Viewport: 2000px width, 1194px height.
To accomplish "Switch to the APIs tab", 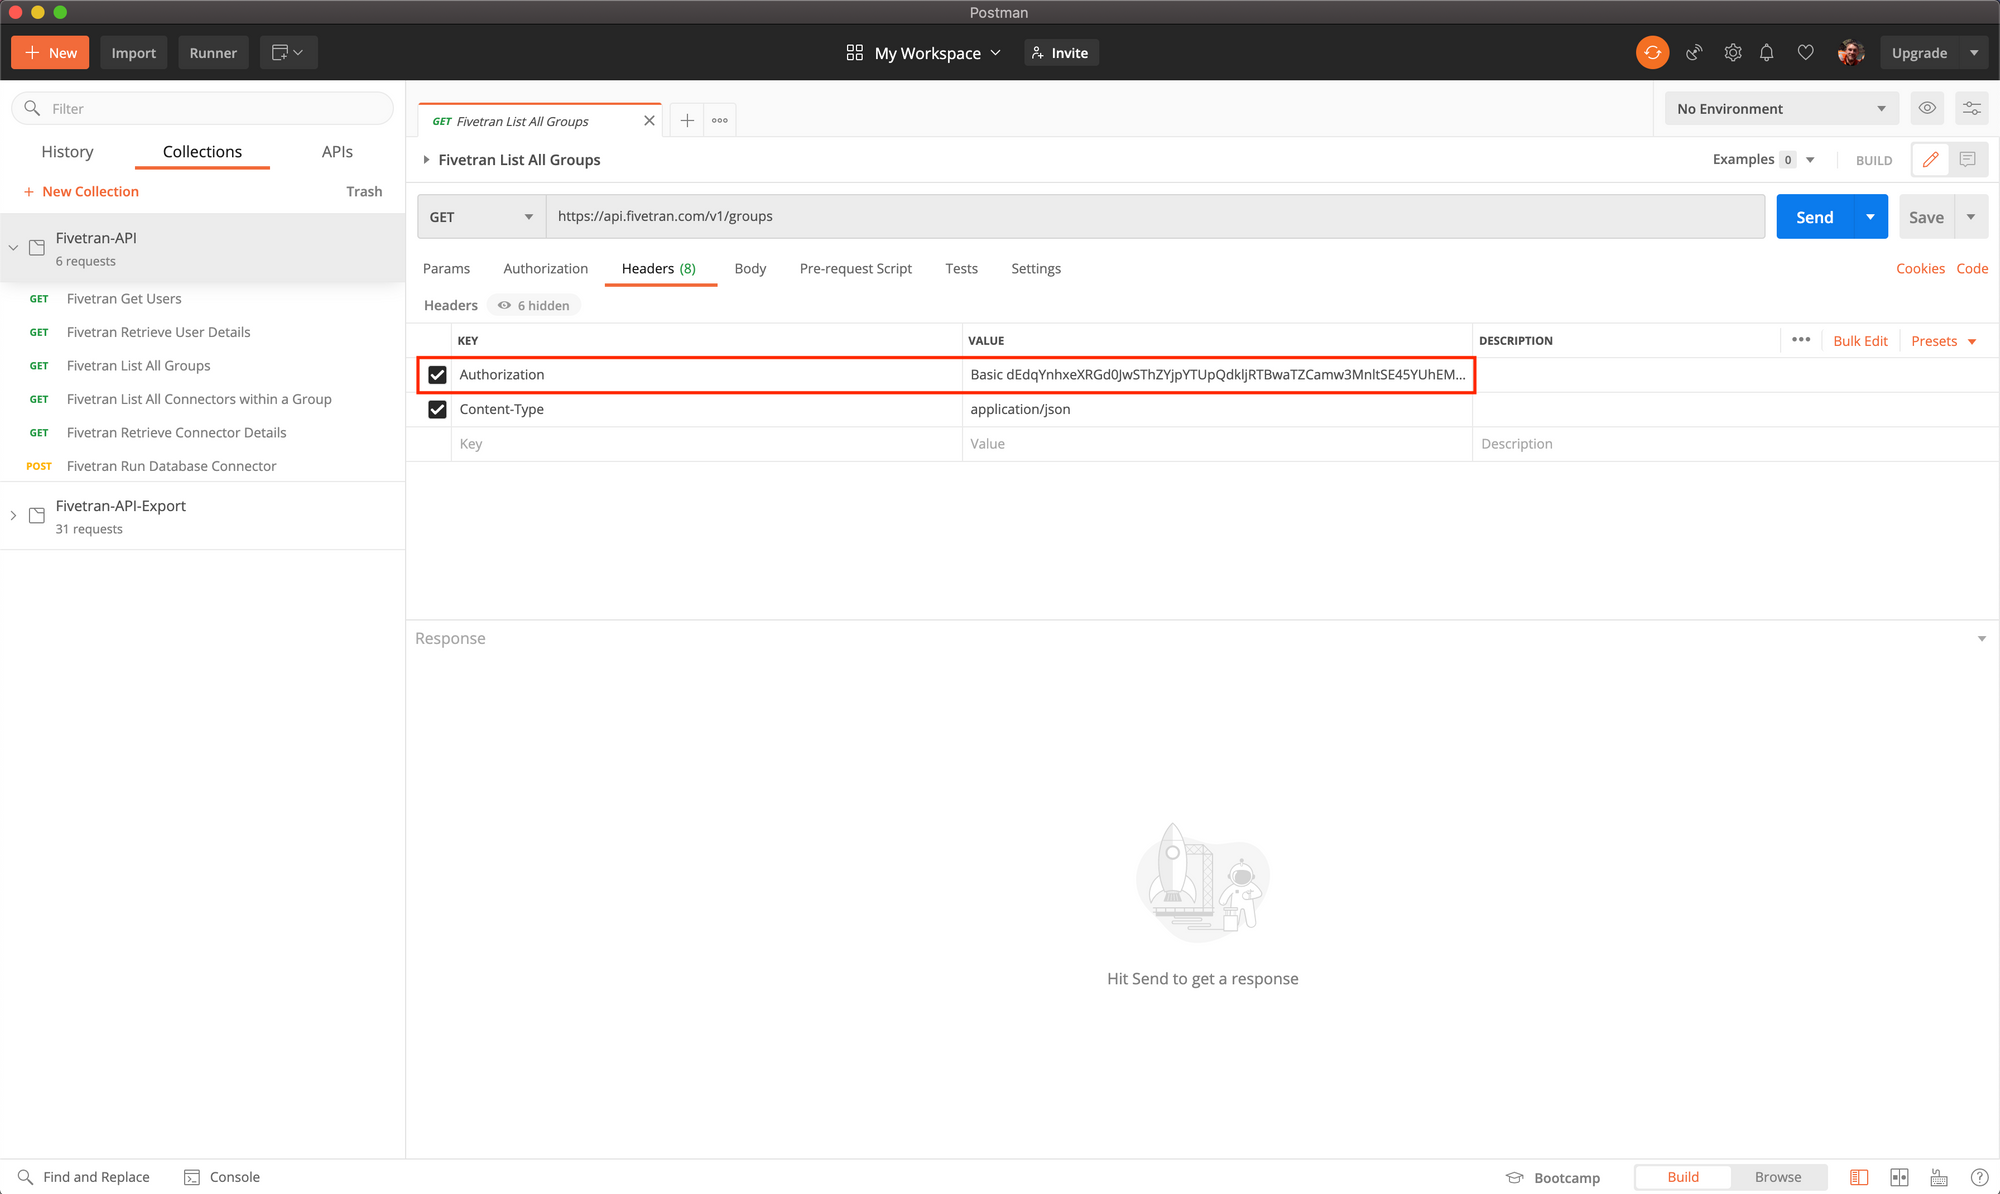I will coord(337,152).
